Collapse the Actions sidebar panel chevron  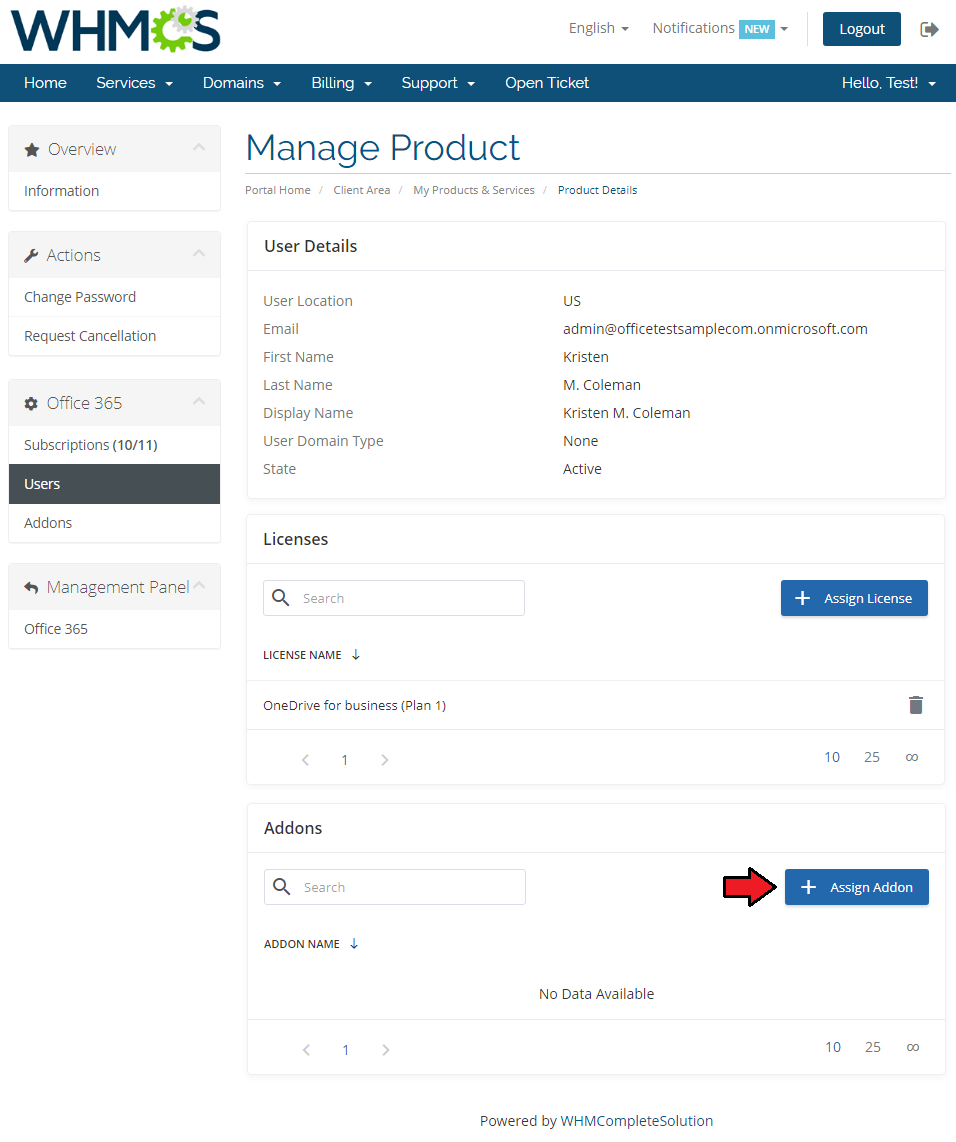(x=199, y=253)
